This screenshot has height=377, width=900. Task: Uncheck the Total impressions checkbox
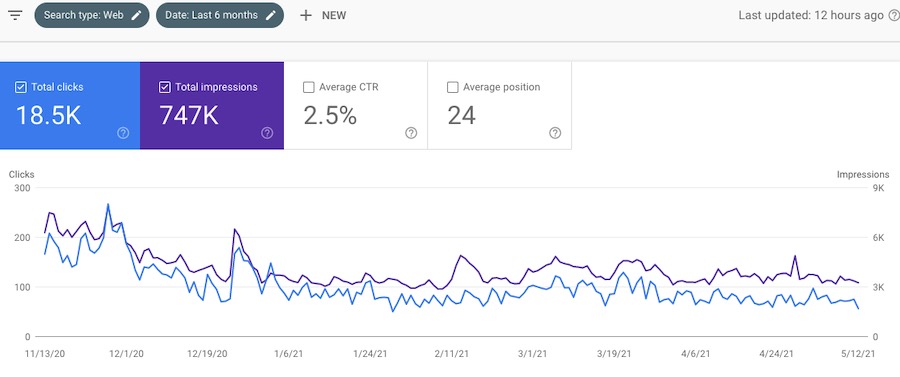pyautogui.click(x=165, y=87)
